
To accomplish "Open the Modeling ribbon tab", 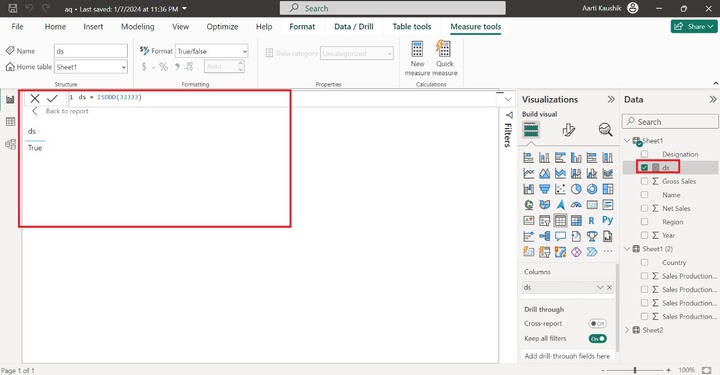I will pyautogui.click(x=137, y=27).
